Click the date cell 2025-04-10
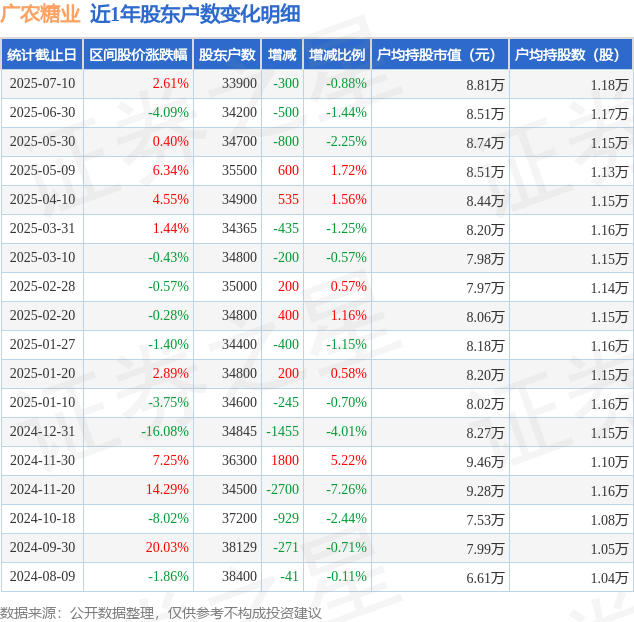634x622 pixels. click(42, 199)
